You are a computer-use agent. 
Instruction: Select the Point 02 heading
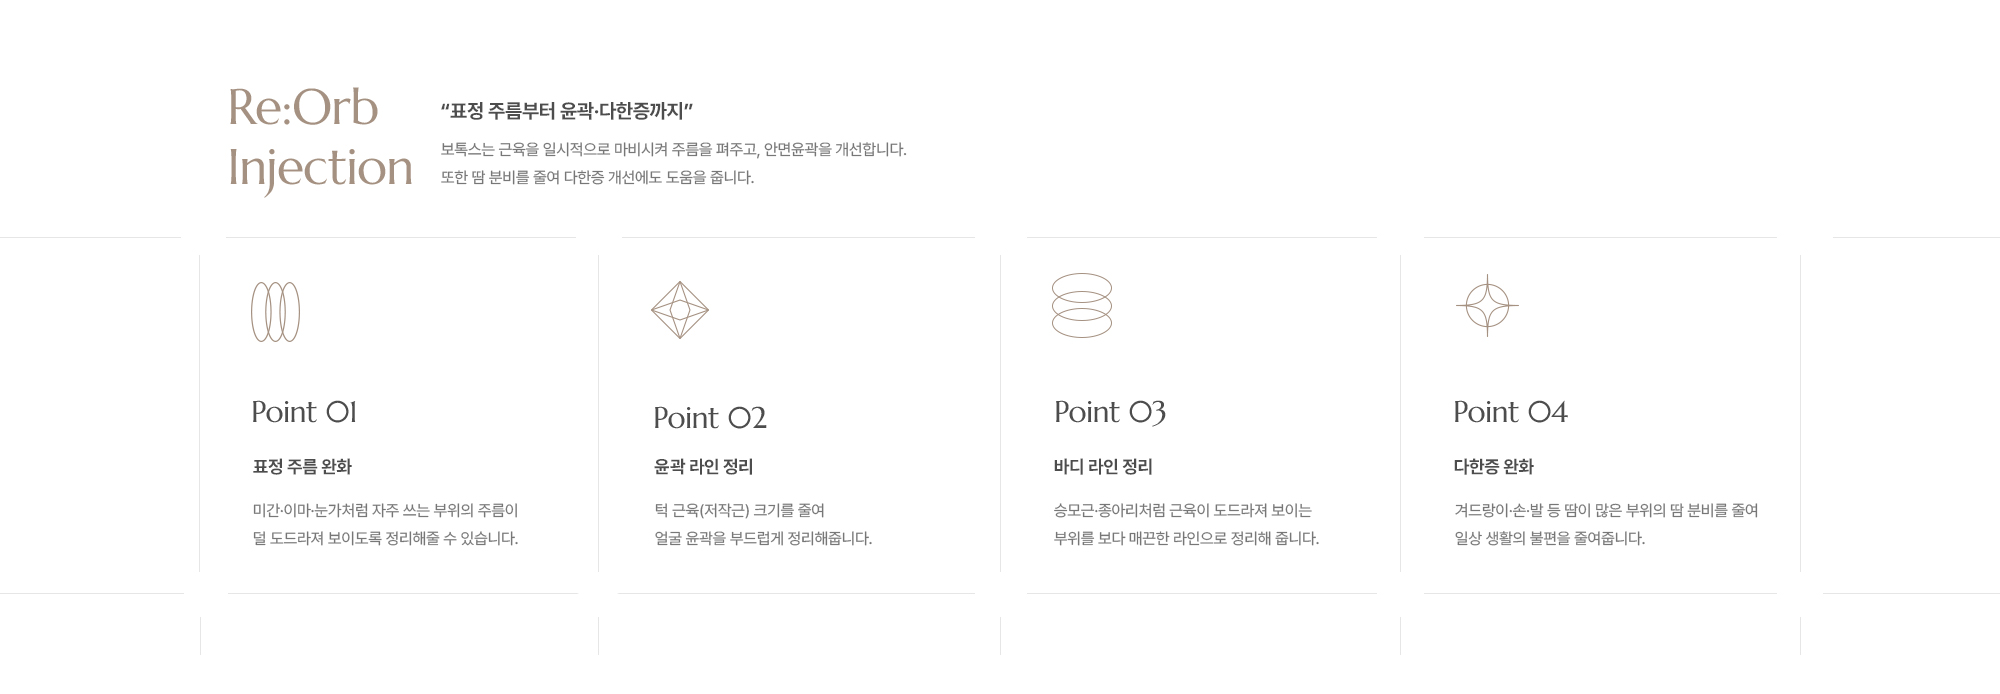[710, 418]
